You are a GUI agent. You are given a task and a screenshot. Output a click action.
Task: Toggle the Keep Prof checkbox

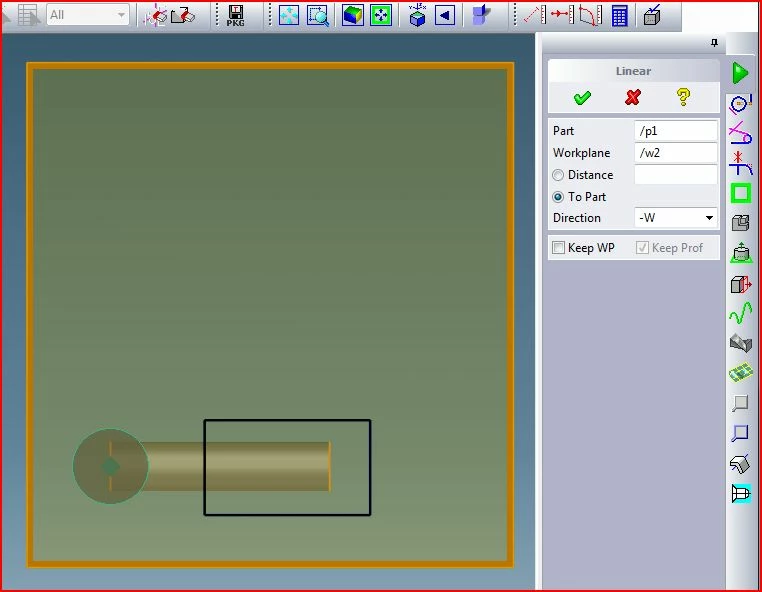pos(642,248)
